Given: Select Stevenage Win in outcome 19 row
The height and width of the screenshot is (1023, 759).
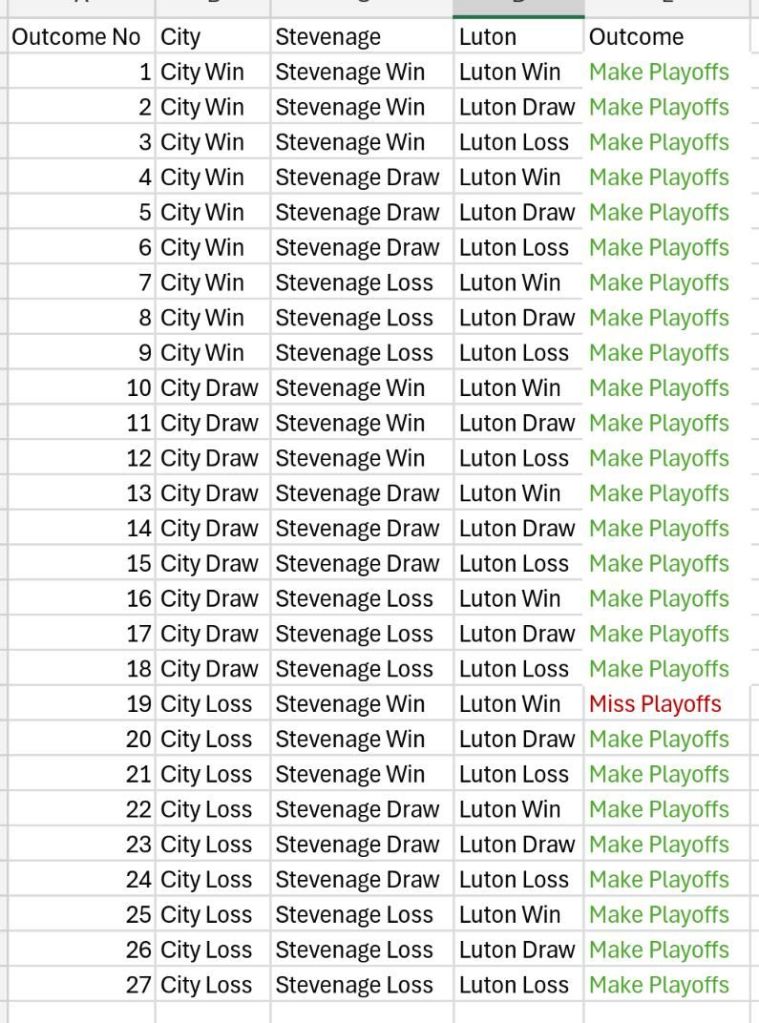Looking at the screenshot, I should 350,704.
